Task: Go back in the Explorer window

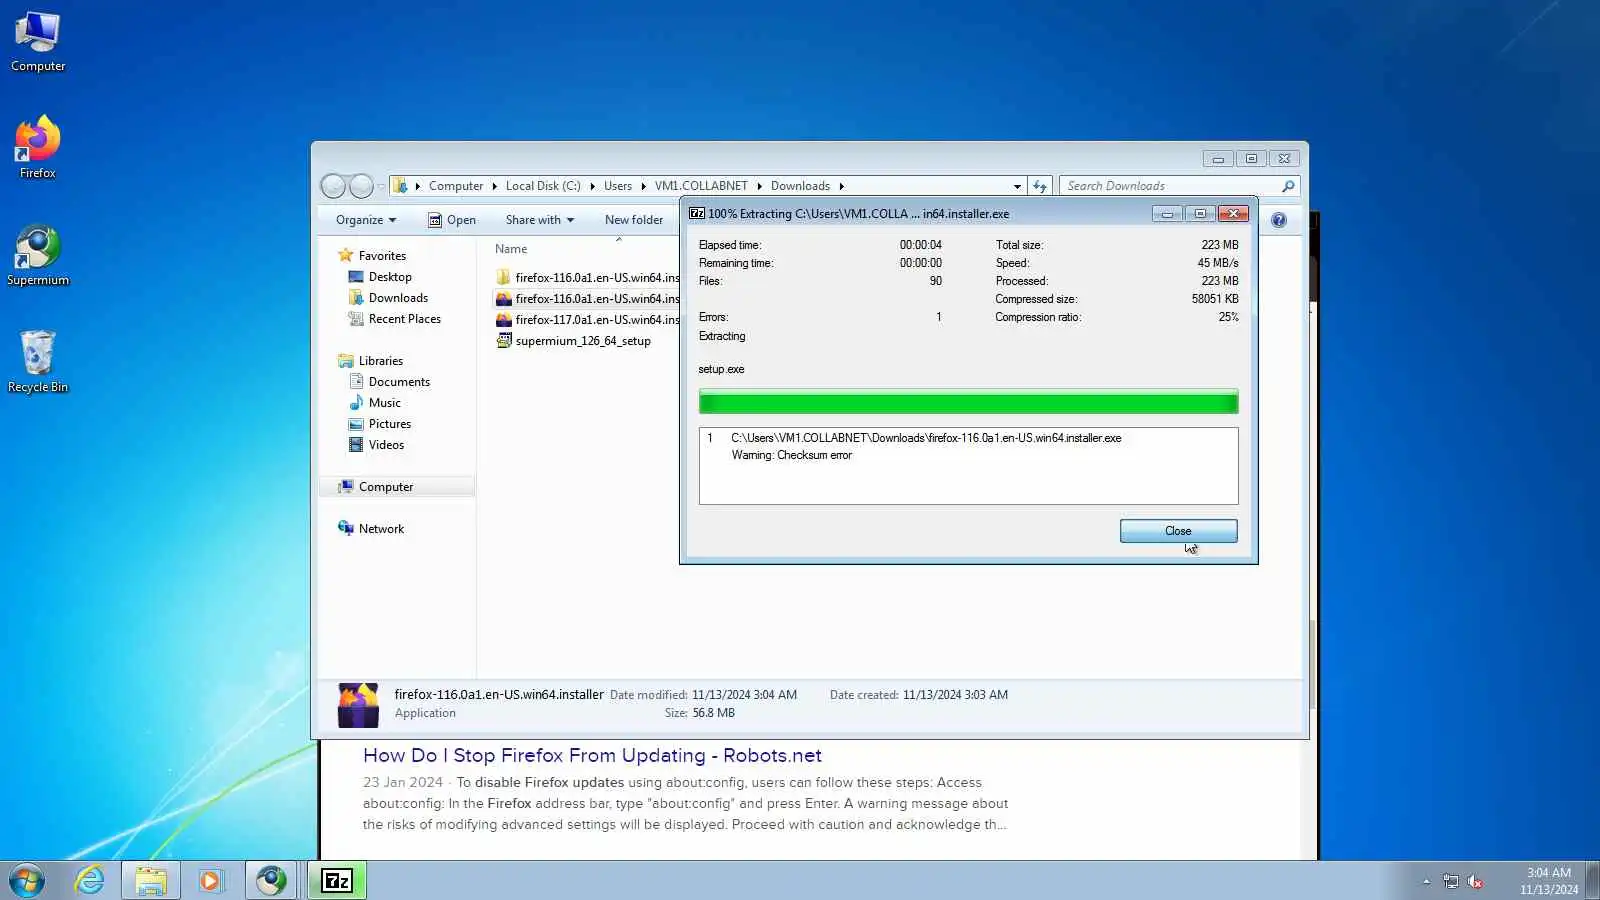Action: click(x=333, y=186)
